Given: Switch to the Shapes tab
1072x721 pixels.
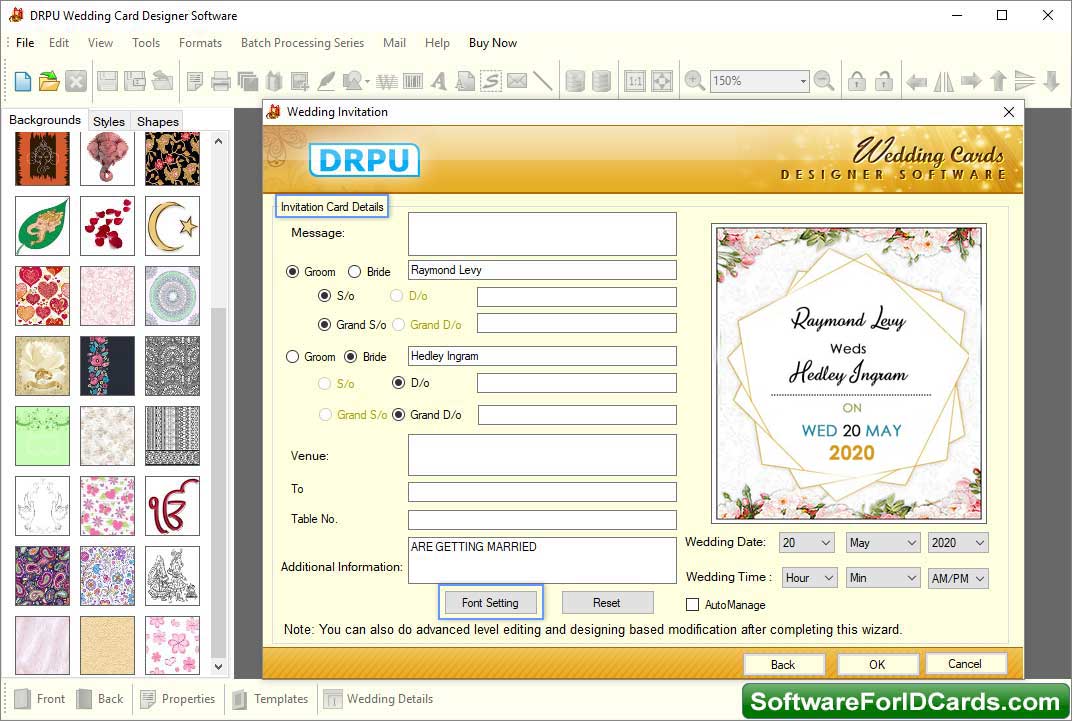Looking at the screenshot, I should tap(157, 121).
